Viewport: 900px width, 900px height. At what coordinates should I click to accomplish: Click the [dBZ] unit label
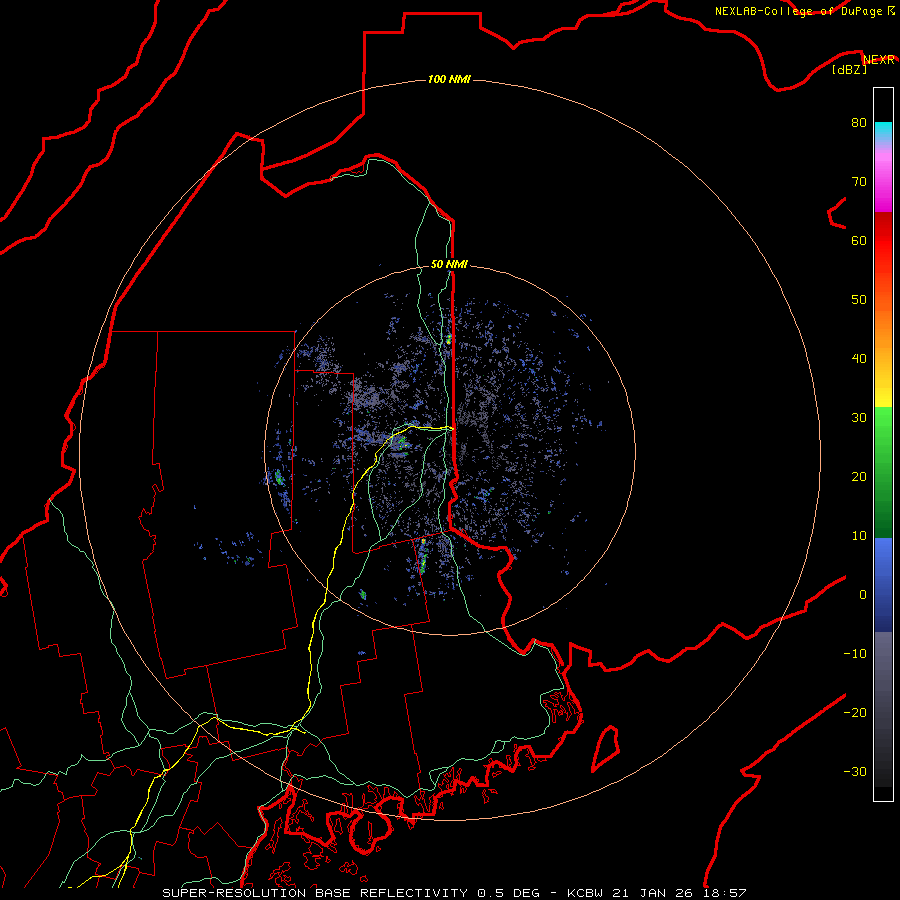pyautogui.click(x=849, y=70)
